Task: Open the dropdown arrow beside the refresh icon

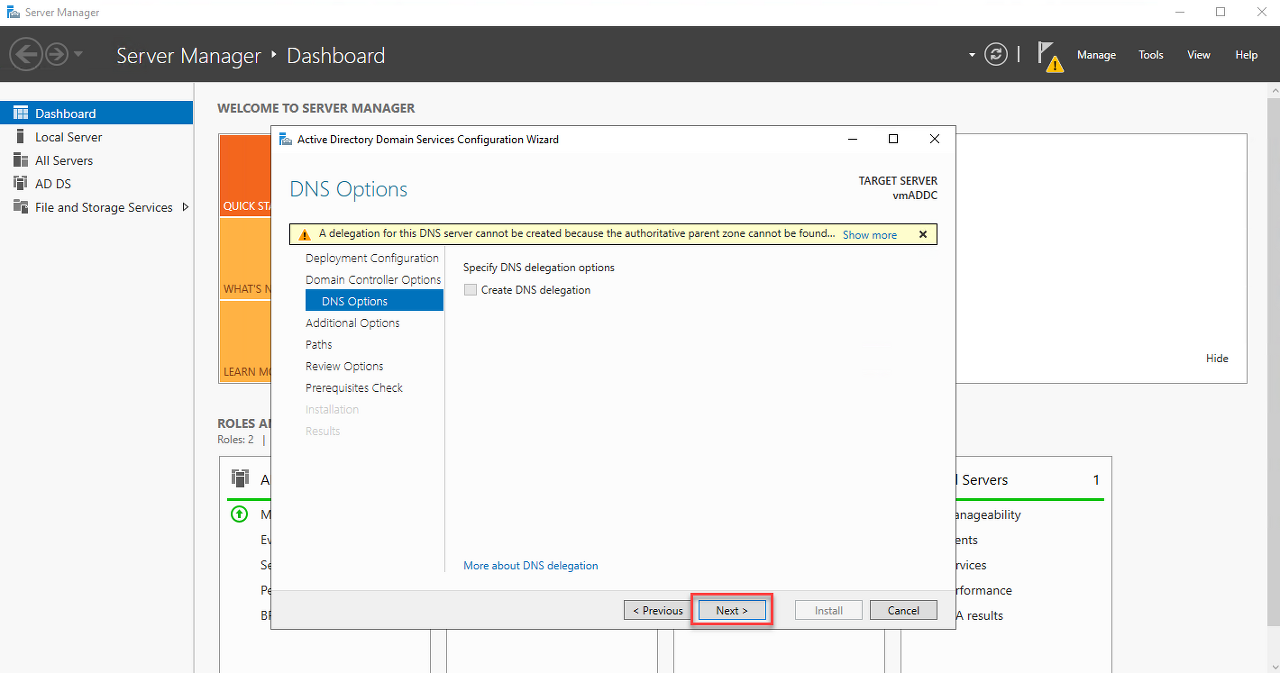Action: click(x=972, y=55)
